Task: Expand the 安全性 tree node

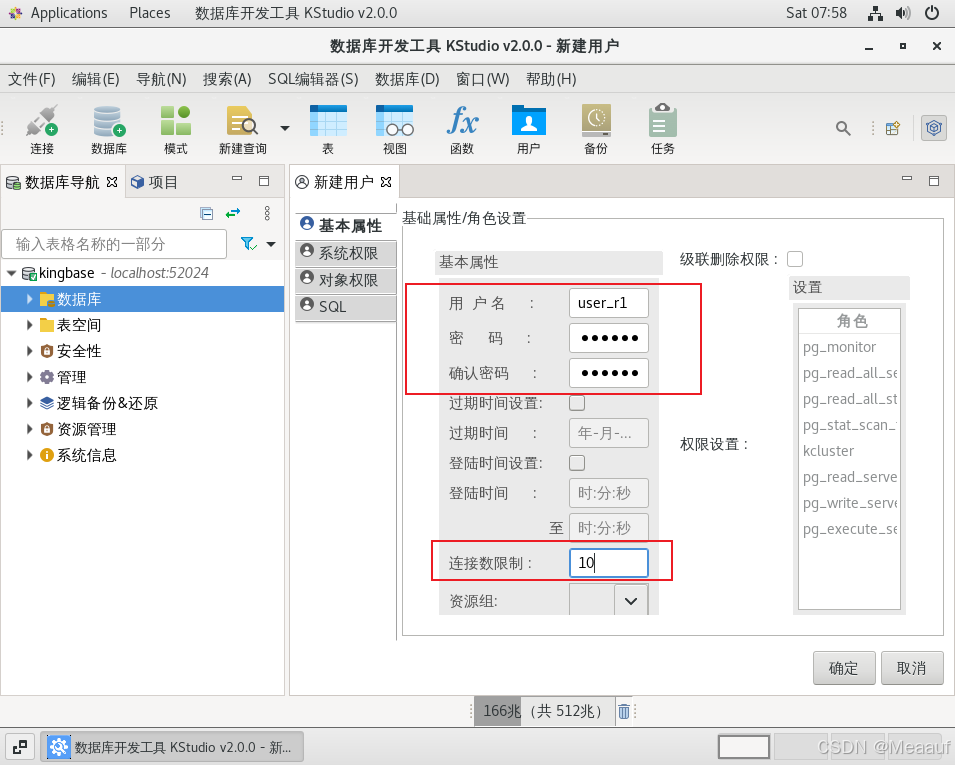Action: [x=29, y=351]
